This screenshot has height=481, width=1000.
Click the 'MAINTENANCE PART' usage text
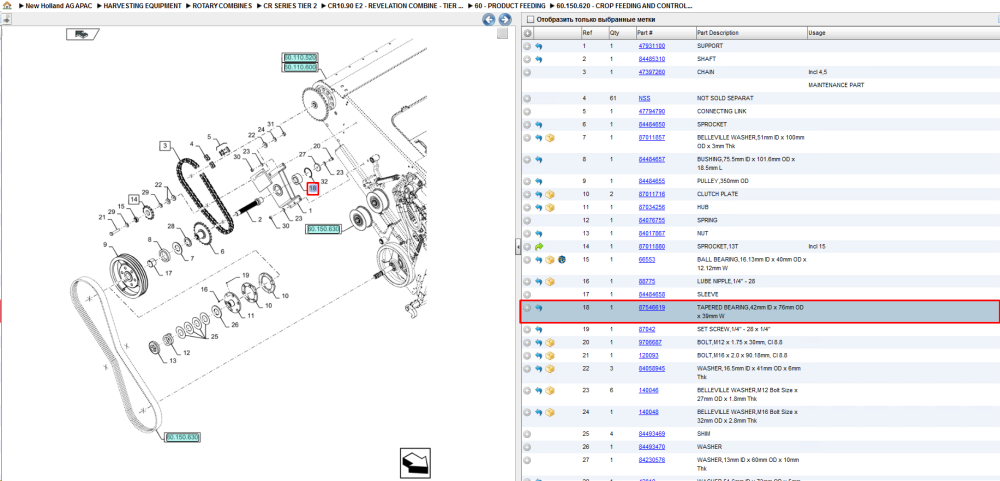[835, 85]
